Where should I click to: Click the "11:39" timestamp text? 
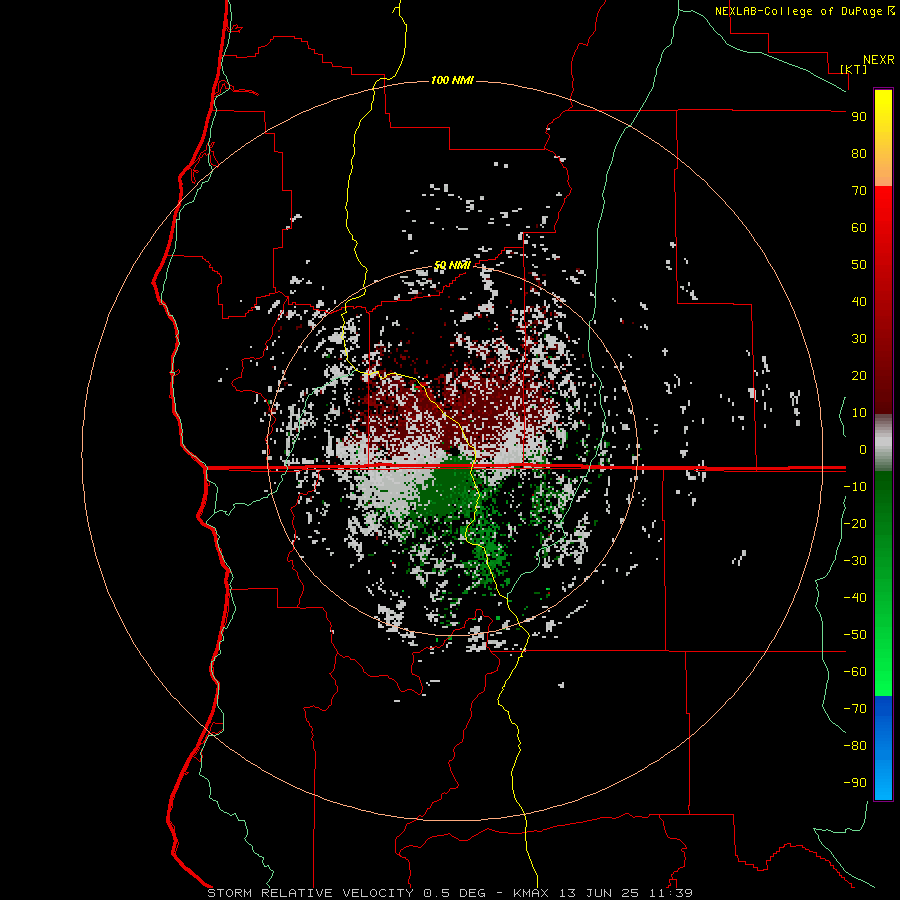point(670,893)
